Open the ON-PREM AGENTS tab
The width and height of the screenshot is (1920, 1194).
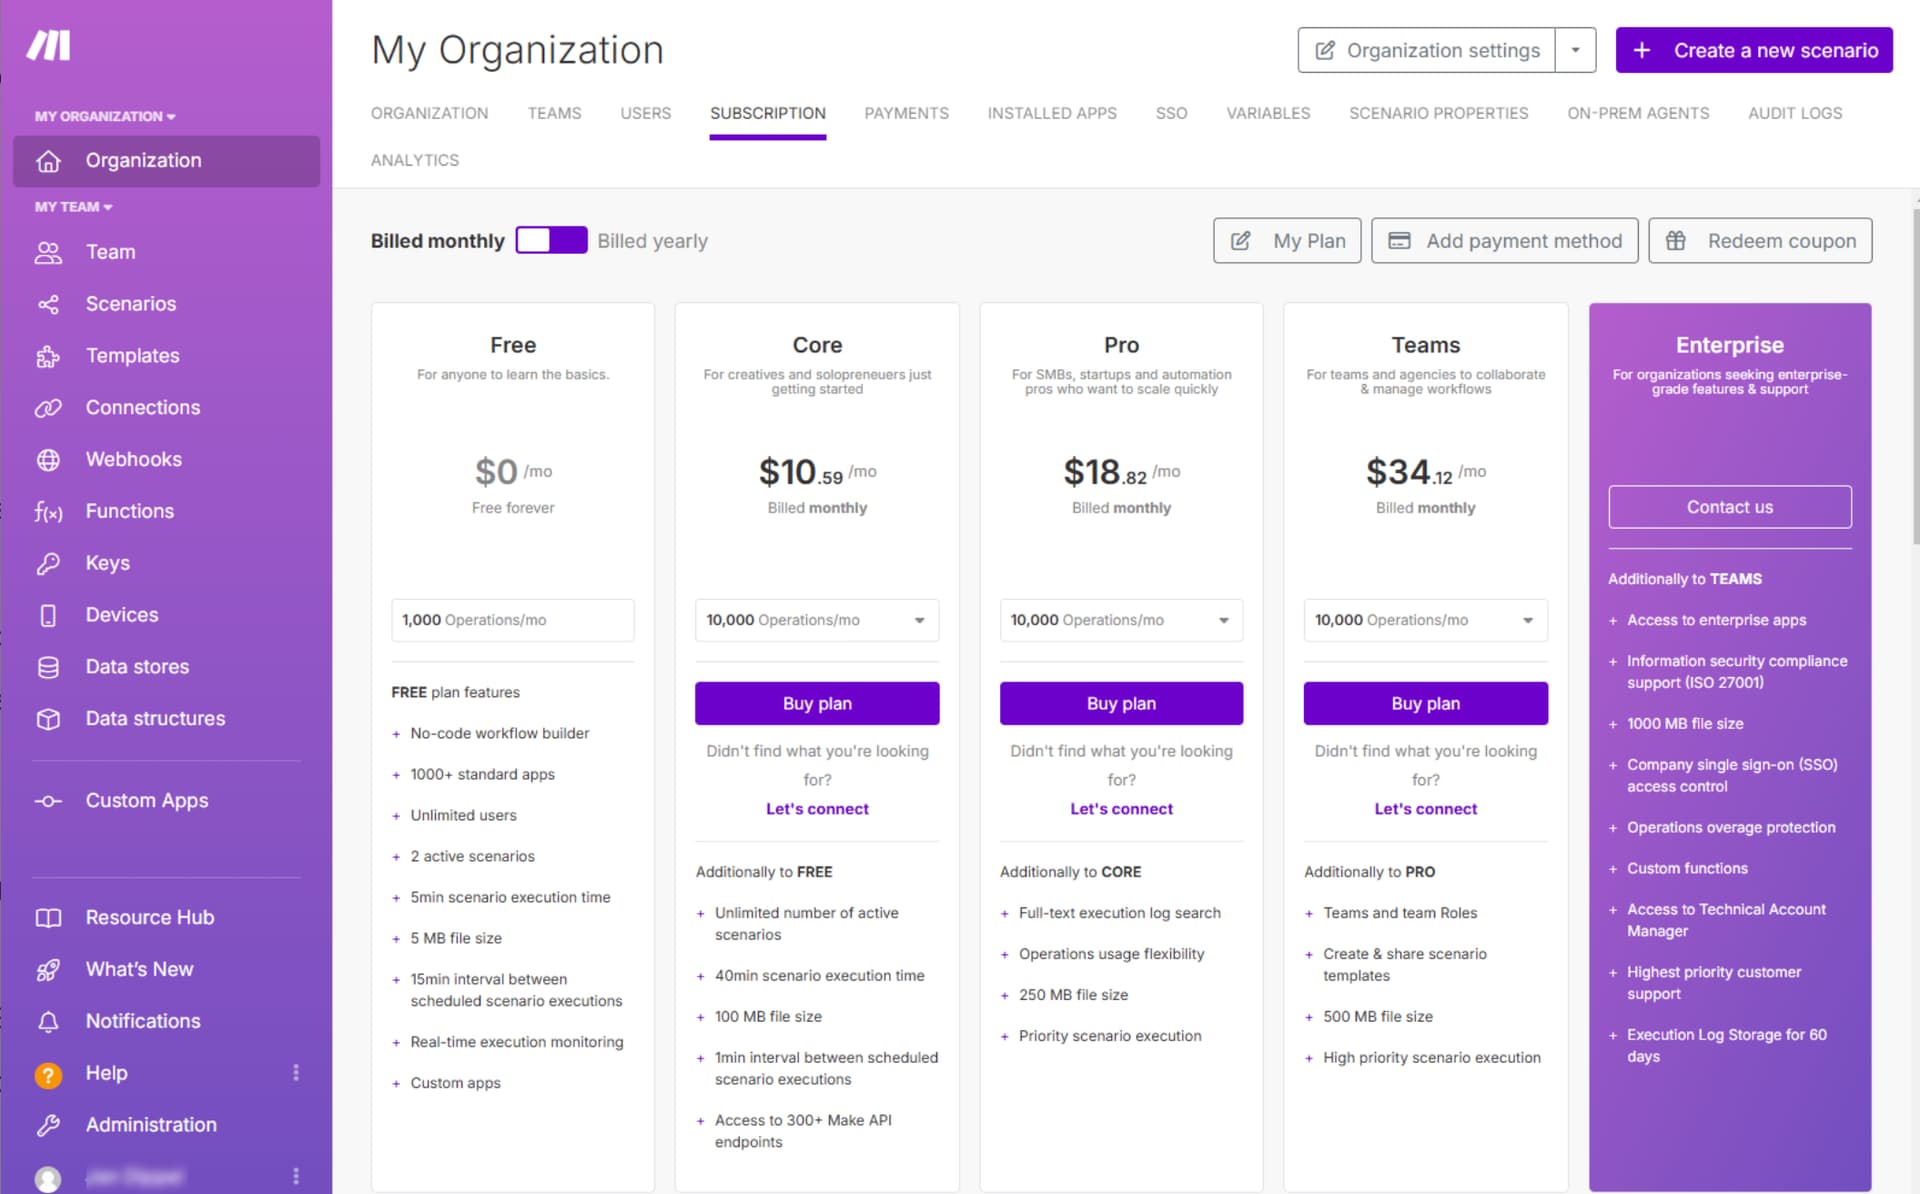point(1638,113)
